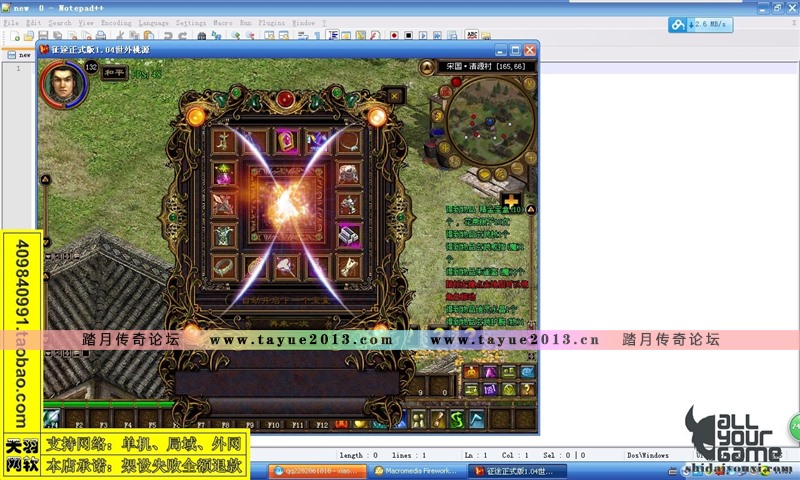Click the silver ingots item slot
Viewport: 800px width, 480px height.
348,235
